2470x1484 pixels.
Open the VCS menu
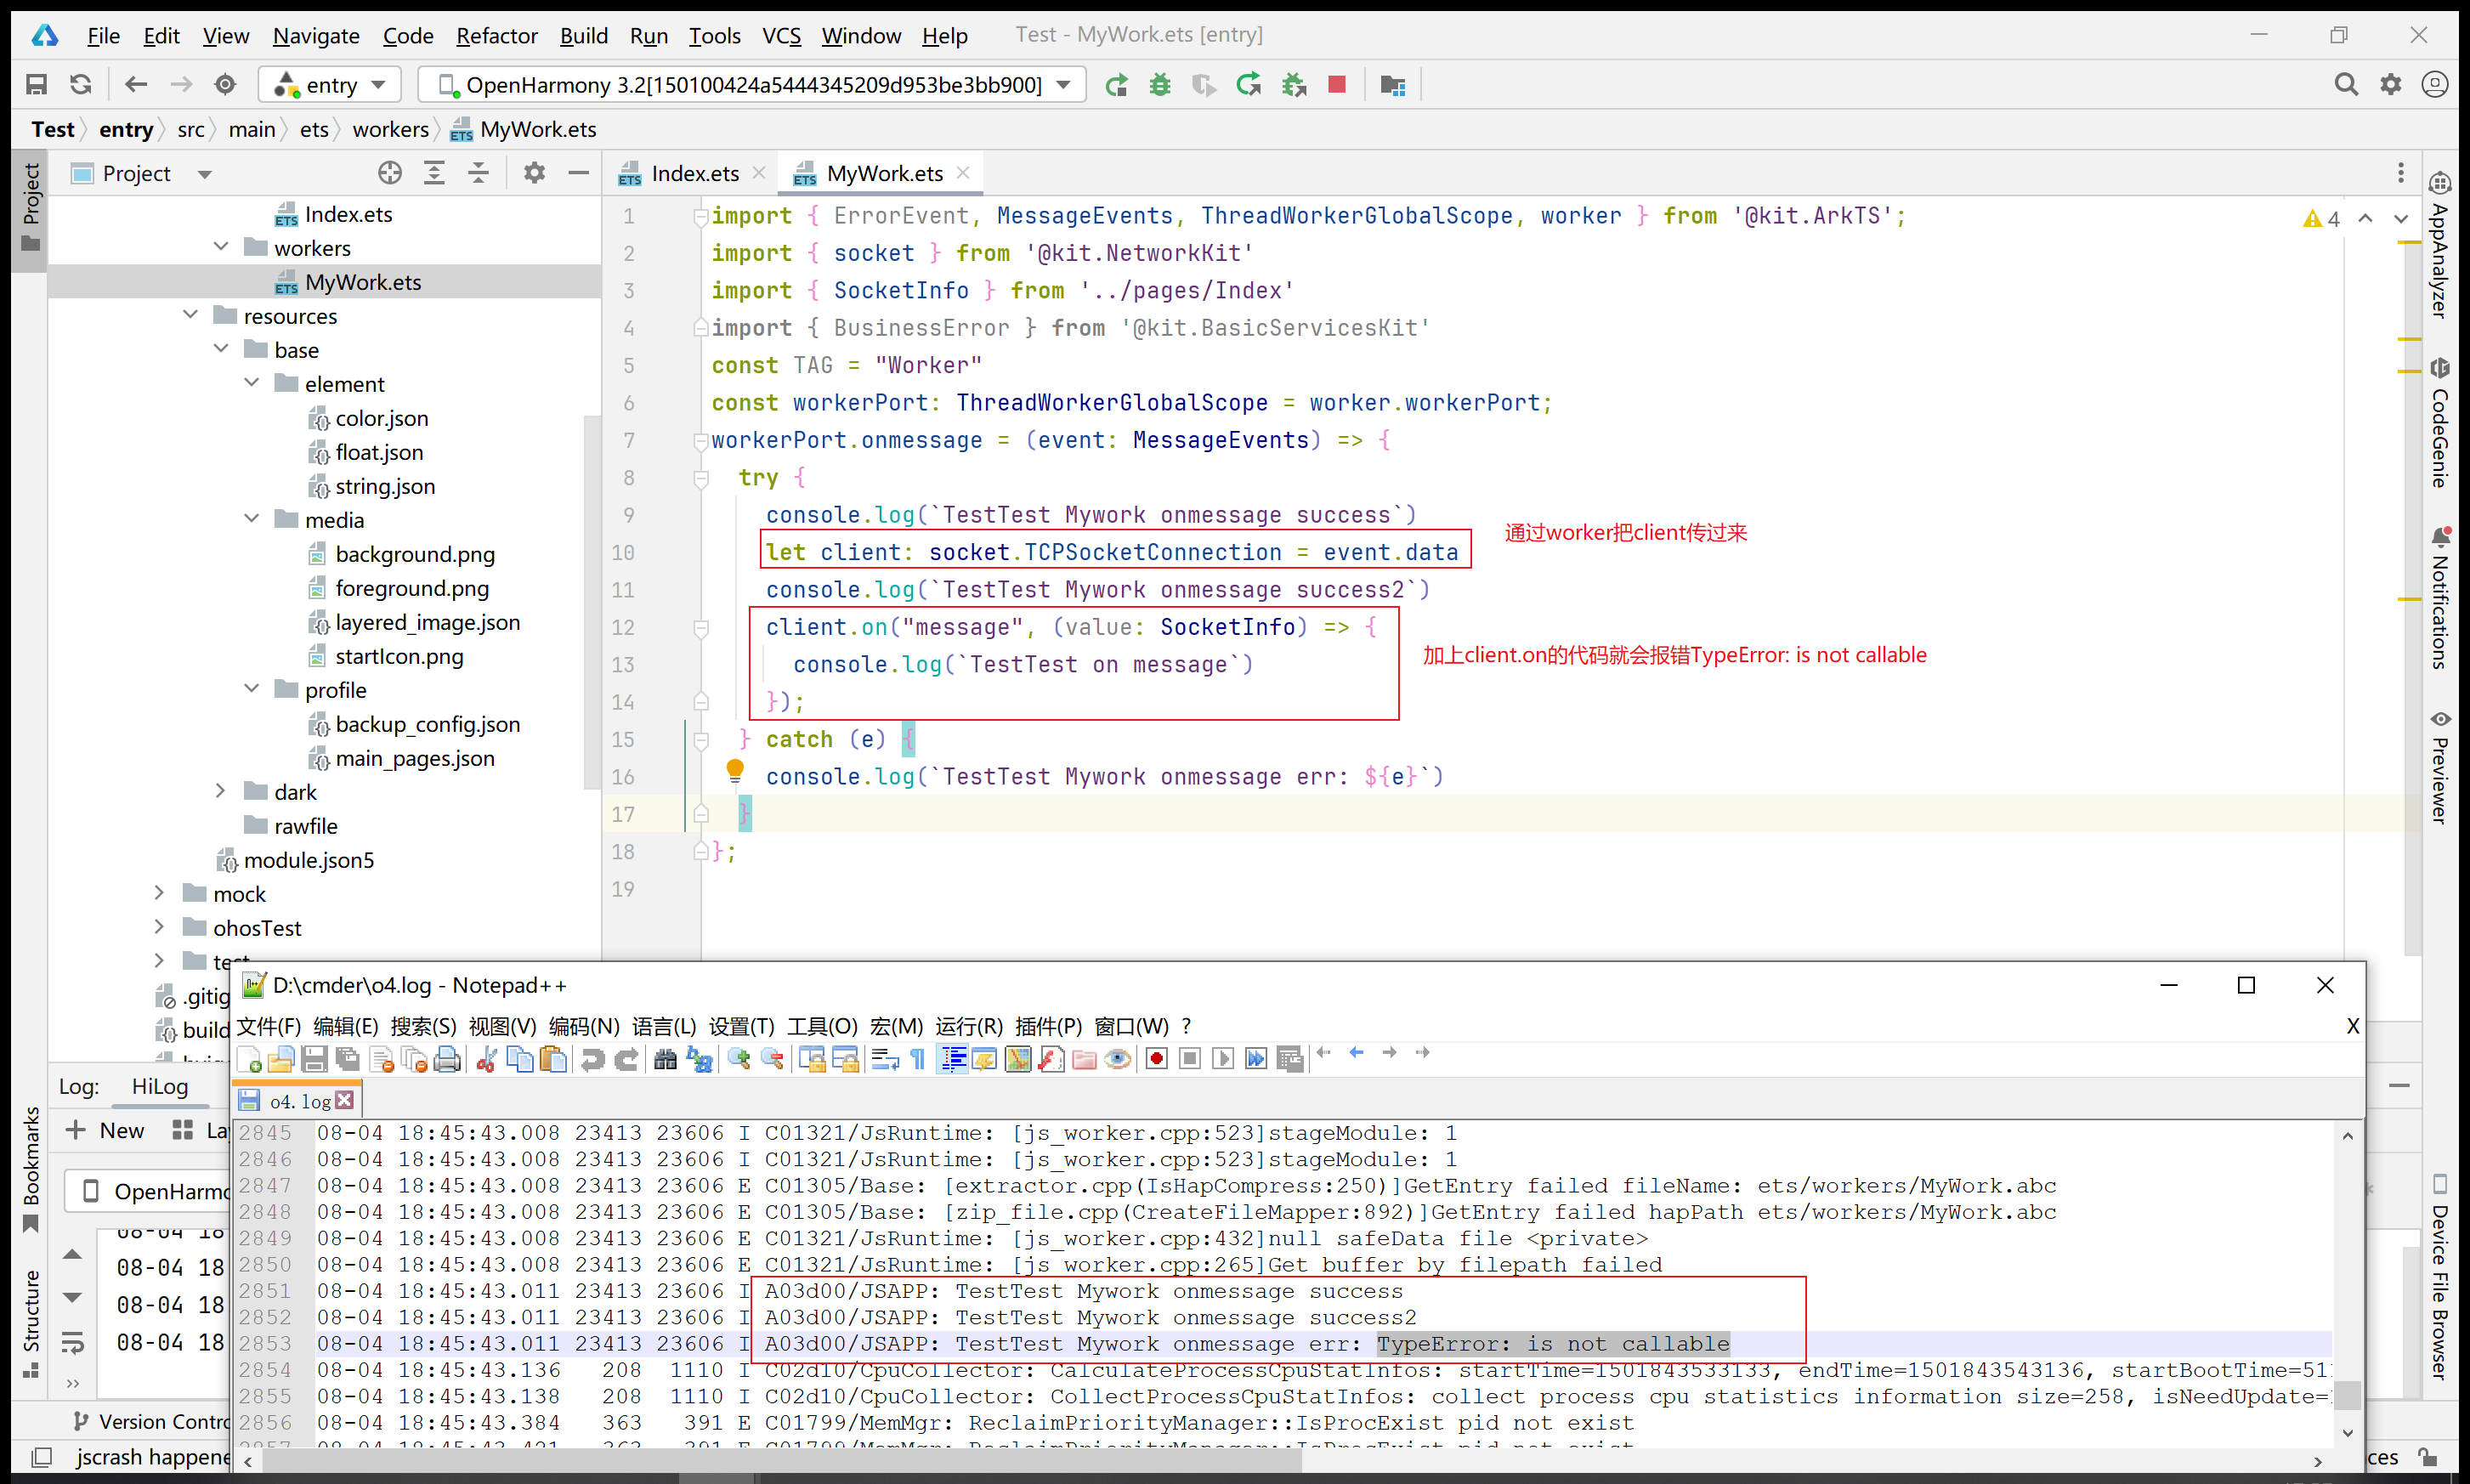click(x=781, y=36)
